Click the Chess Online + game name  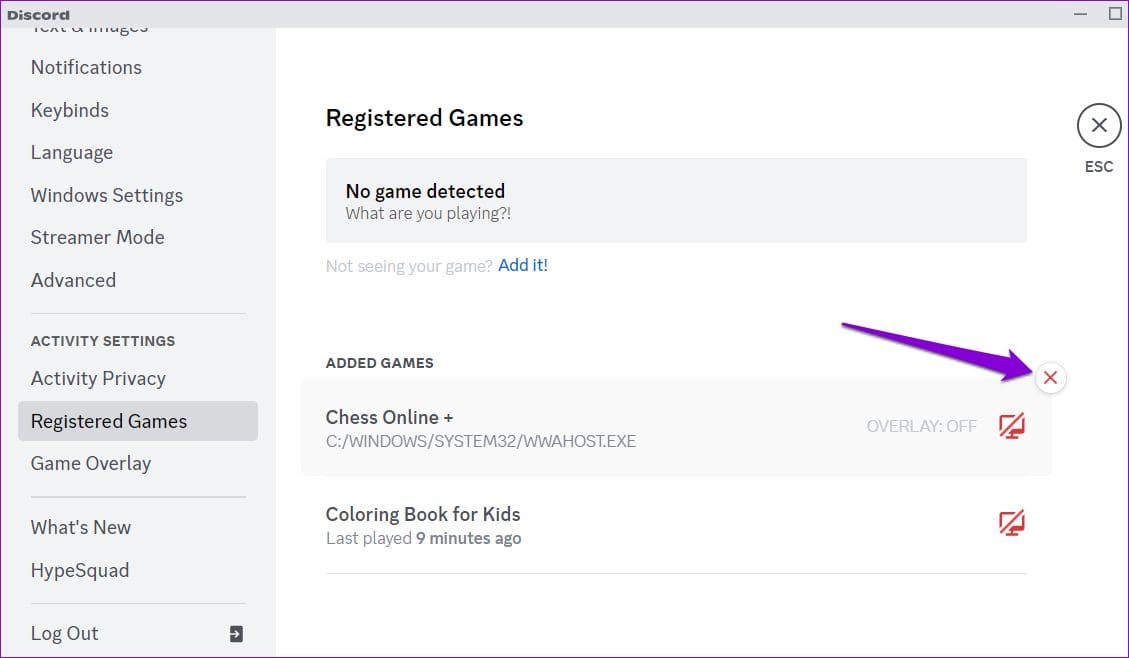click(x=390, y=417)
